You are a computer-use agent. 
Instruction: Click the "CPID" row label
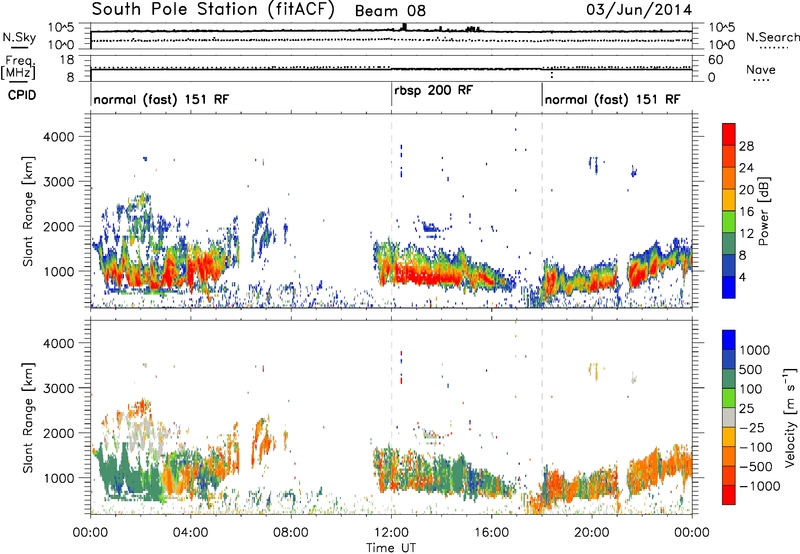click(x=22, y=95)
